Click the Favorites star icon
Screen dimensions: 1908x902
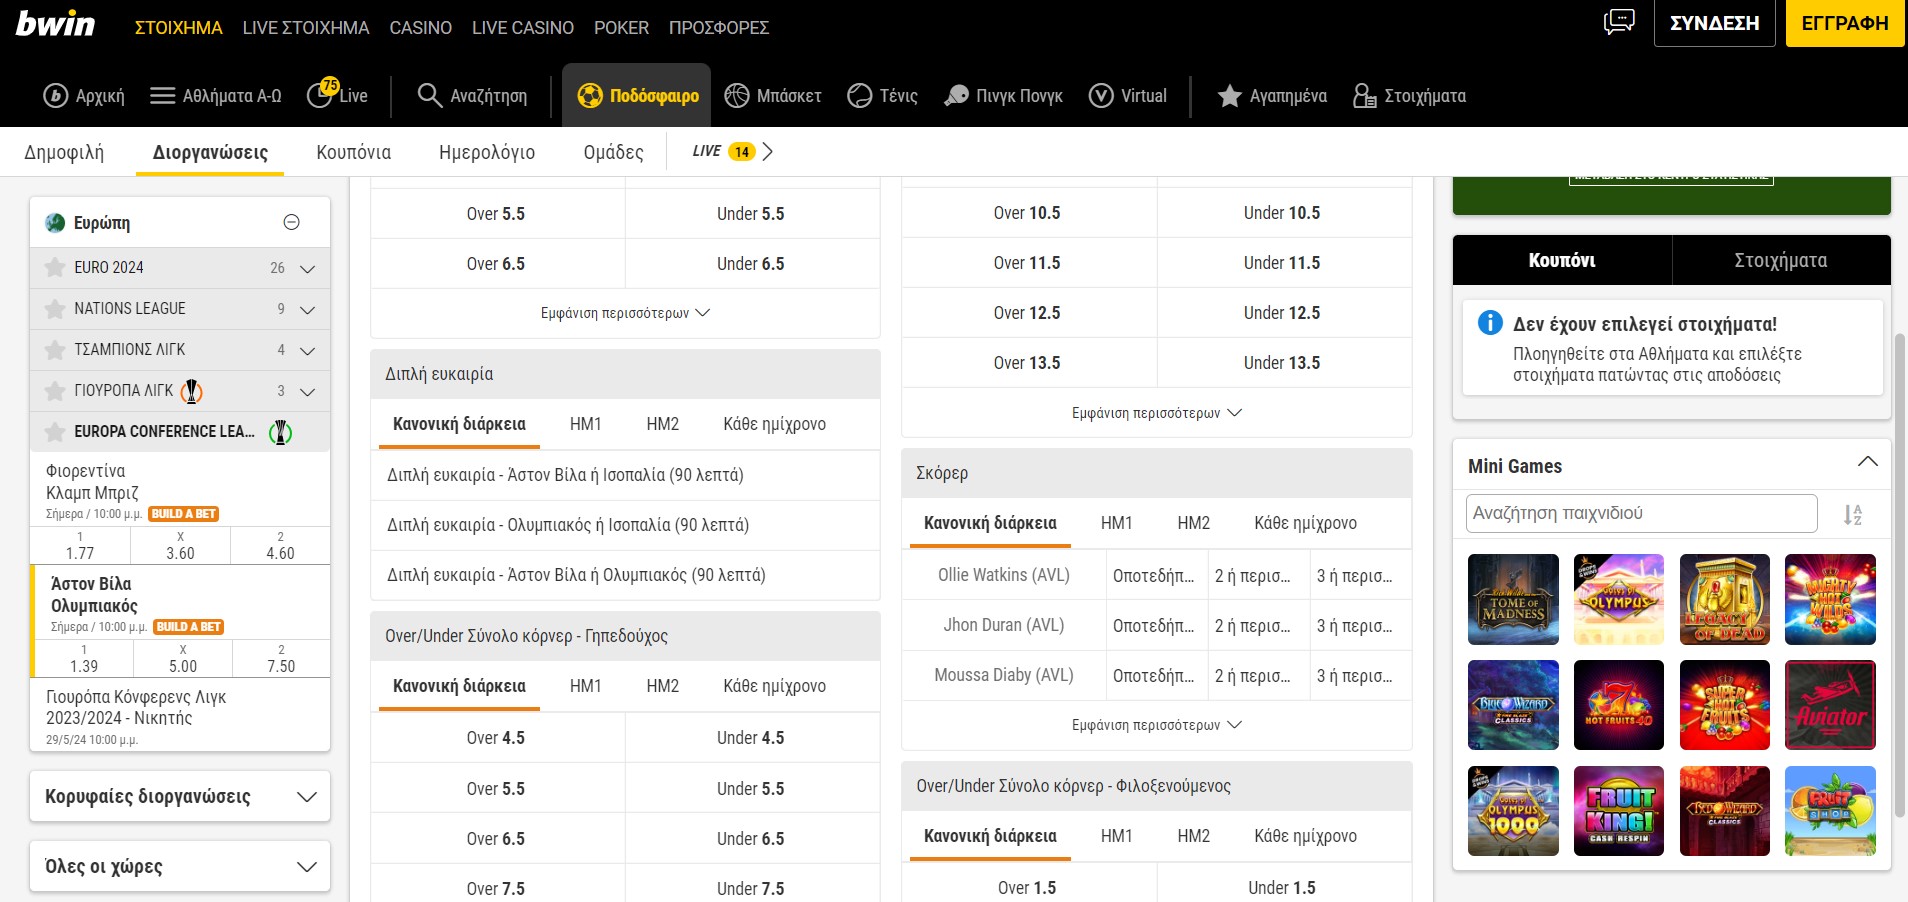[1229, 95]
